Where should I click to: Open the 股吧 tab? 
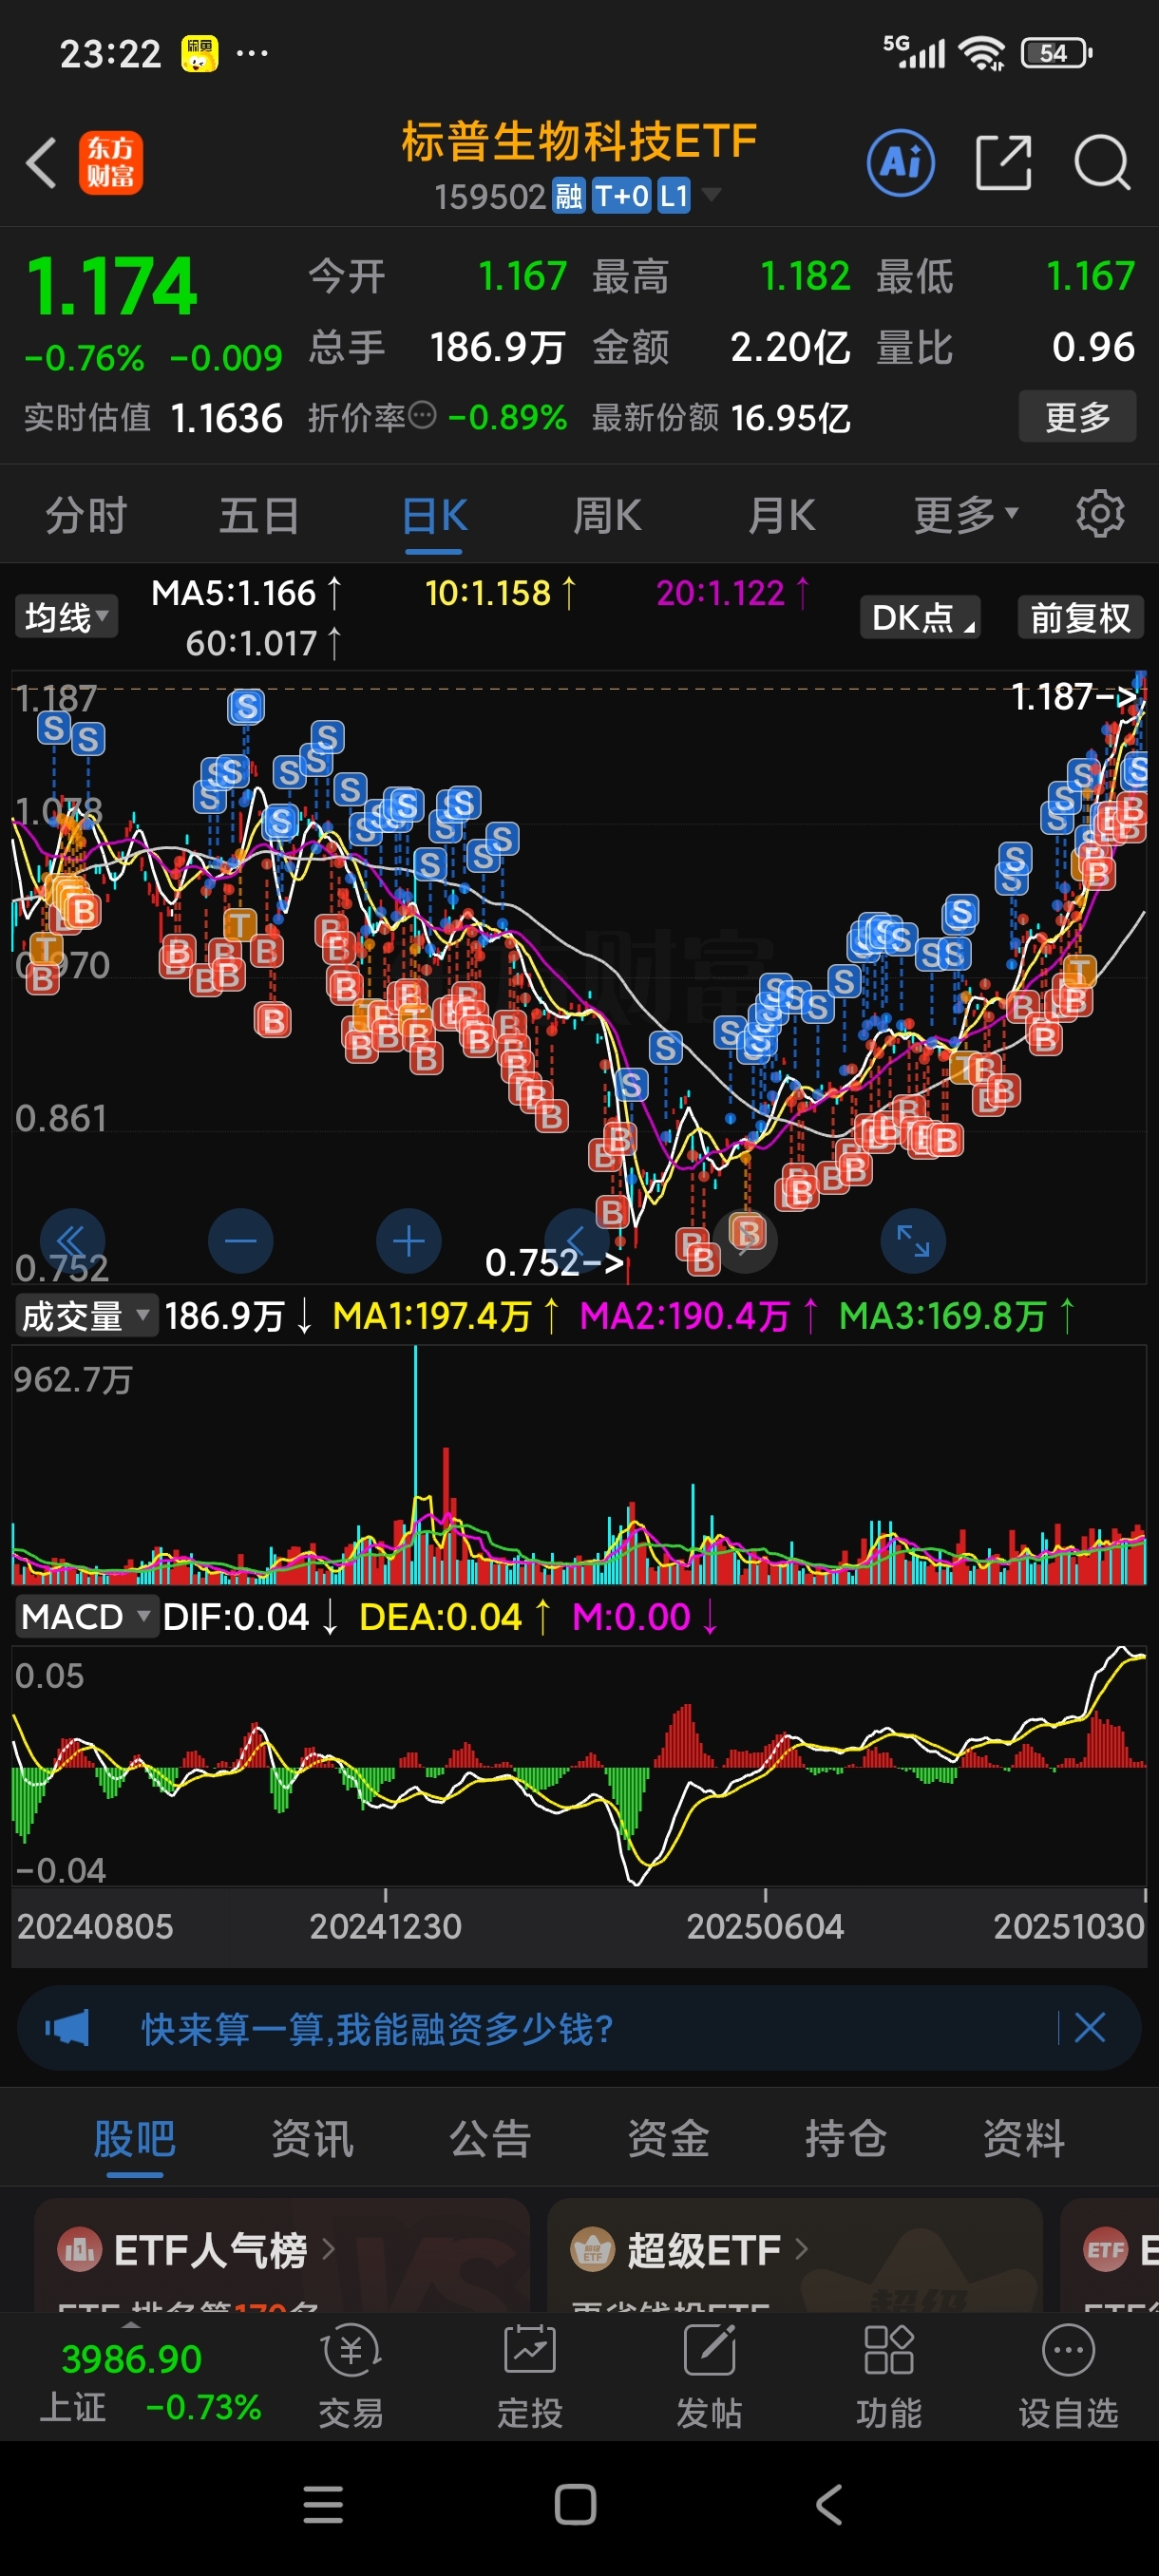click(134, 2138)
